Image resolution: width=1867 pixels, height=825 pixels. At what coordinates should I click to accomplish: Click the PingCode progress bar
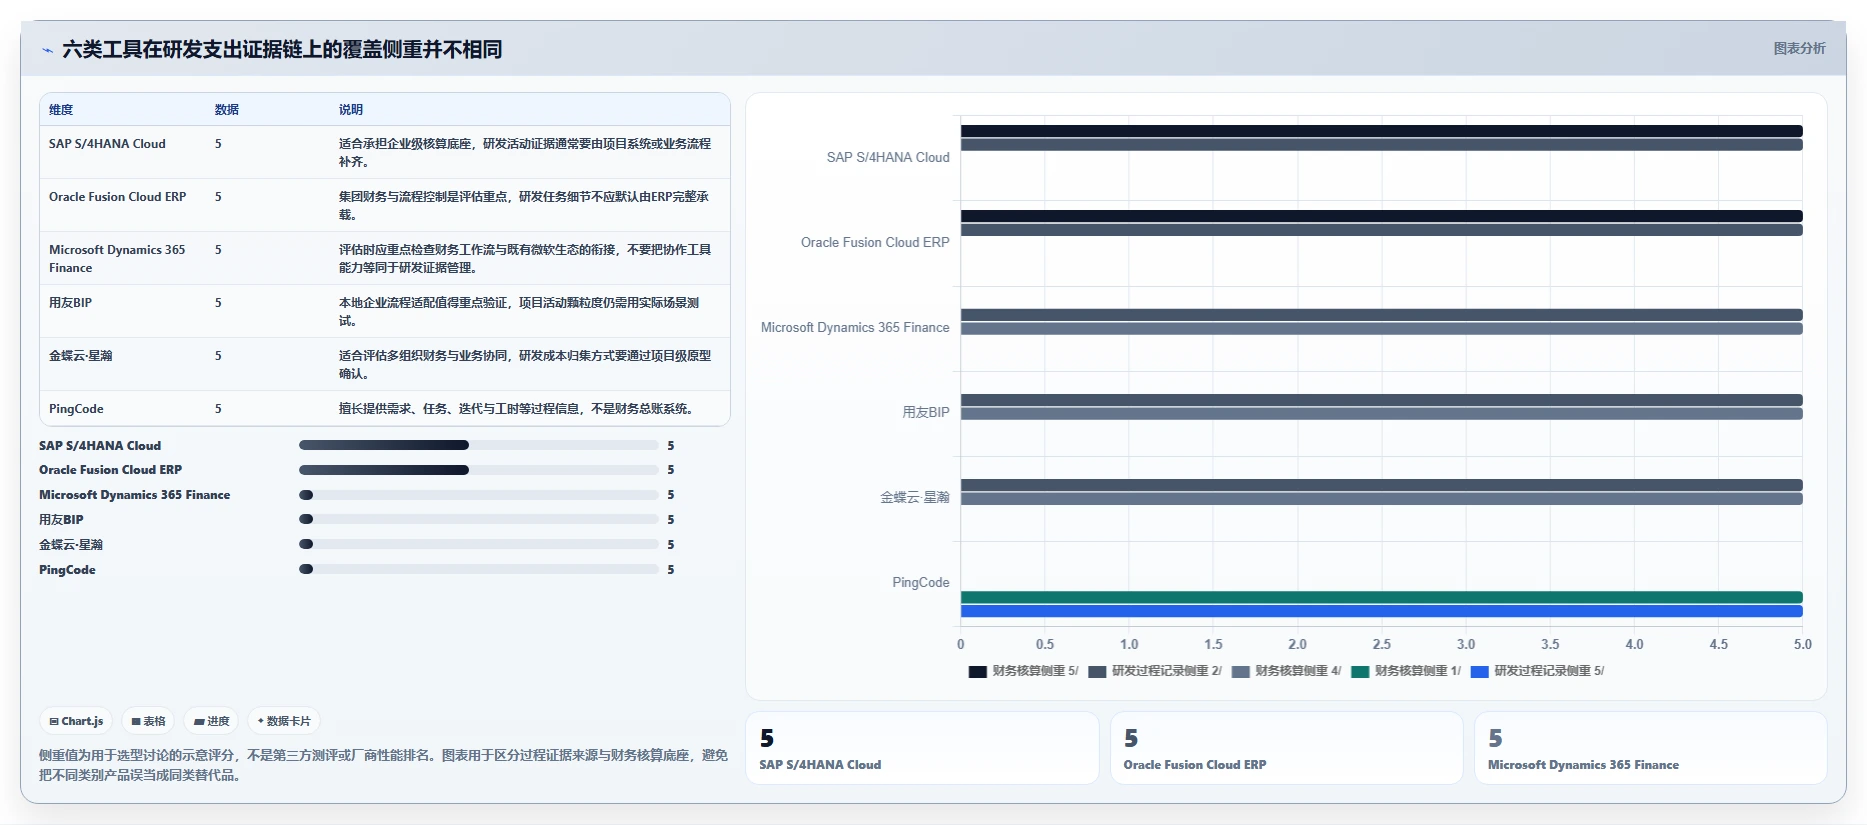478,570
